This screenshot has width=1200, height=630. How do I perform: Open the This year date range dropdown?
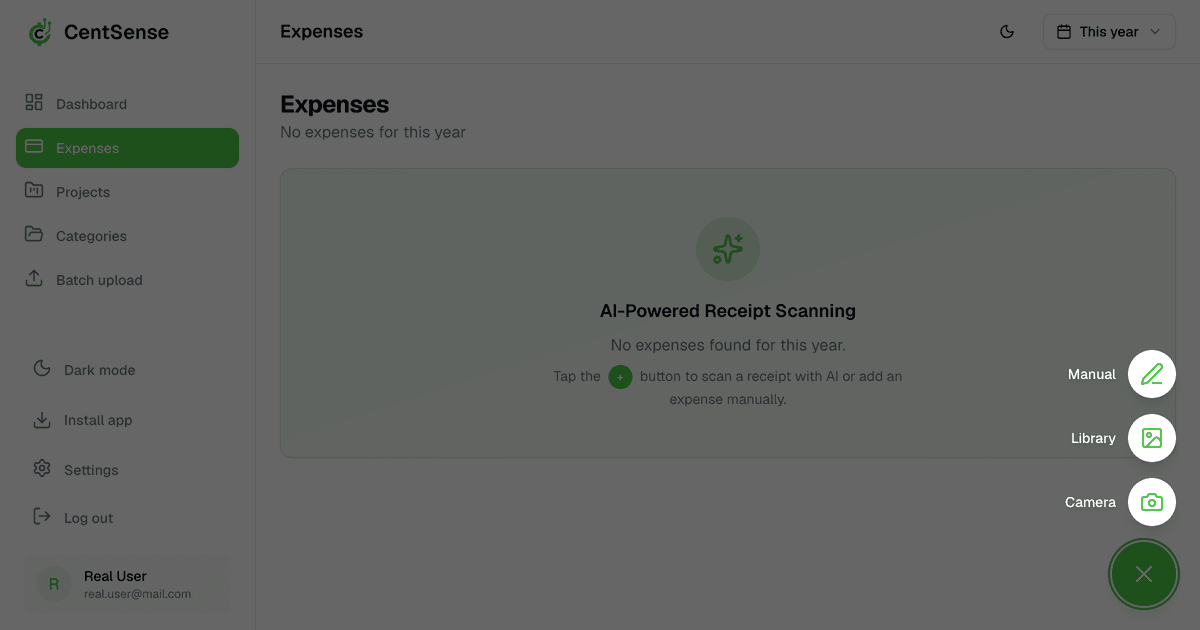(1108, 31)
